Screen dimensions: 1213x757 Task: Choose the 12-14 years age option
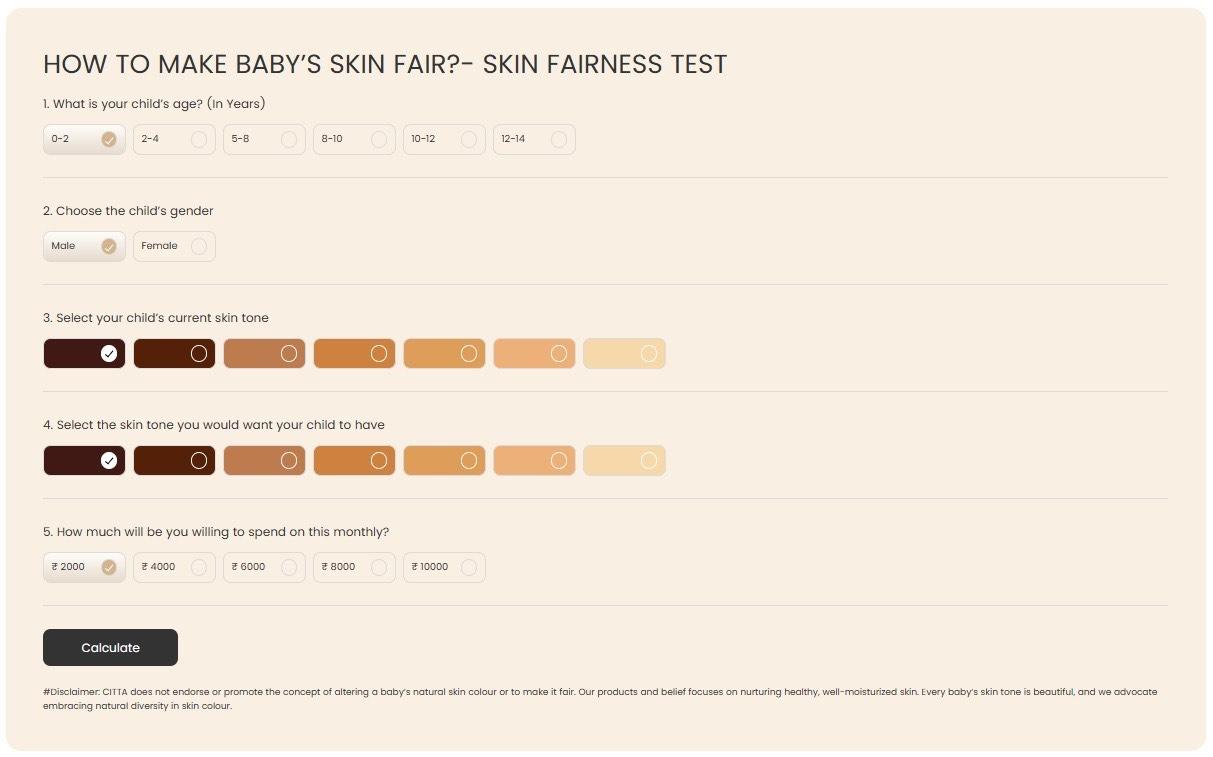(x=534, y=139)
